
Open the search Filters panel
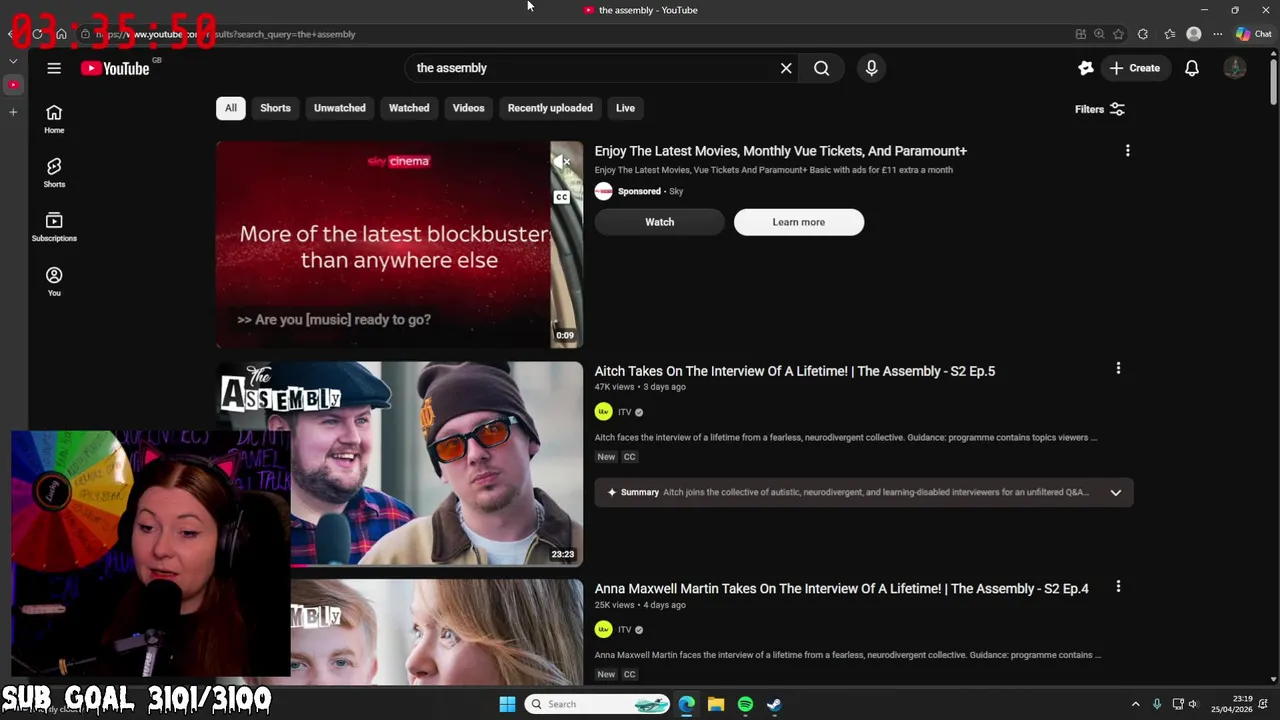tap(1100, 109)
